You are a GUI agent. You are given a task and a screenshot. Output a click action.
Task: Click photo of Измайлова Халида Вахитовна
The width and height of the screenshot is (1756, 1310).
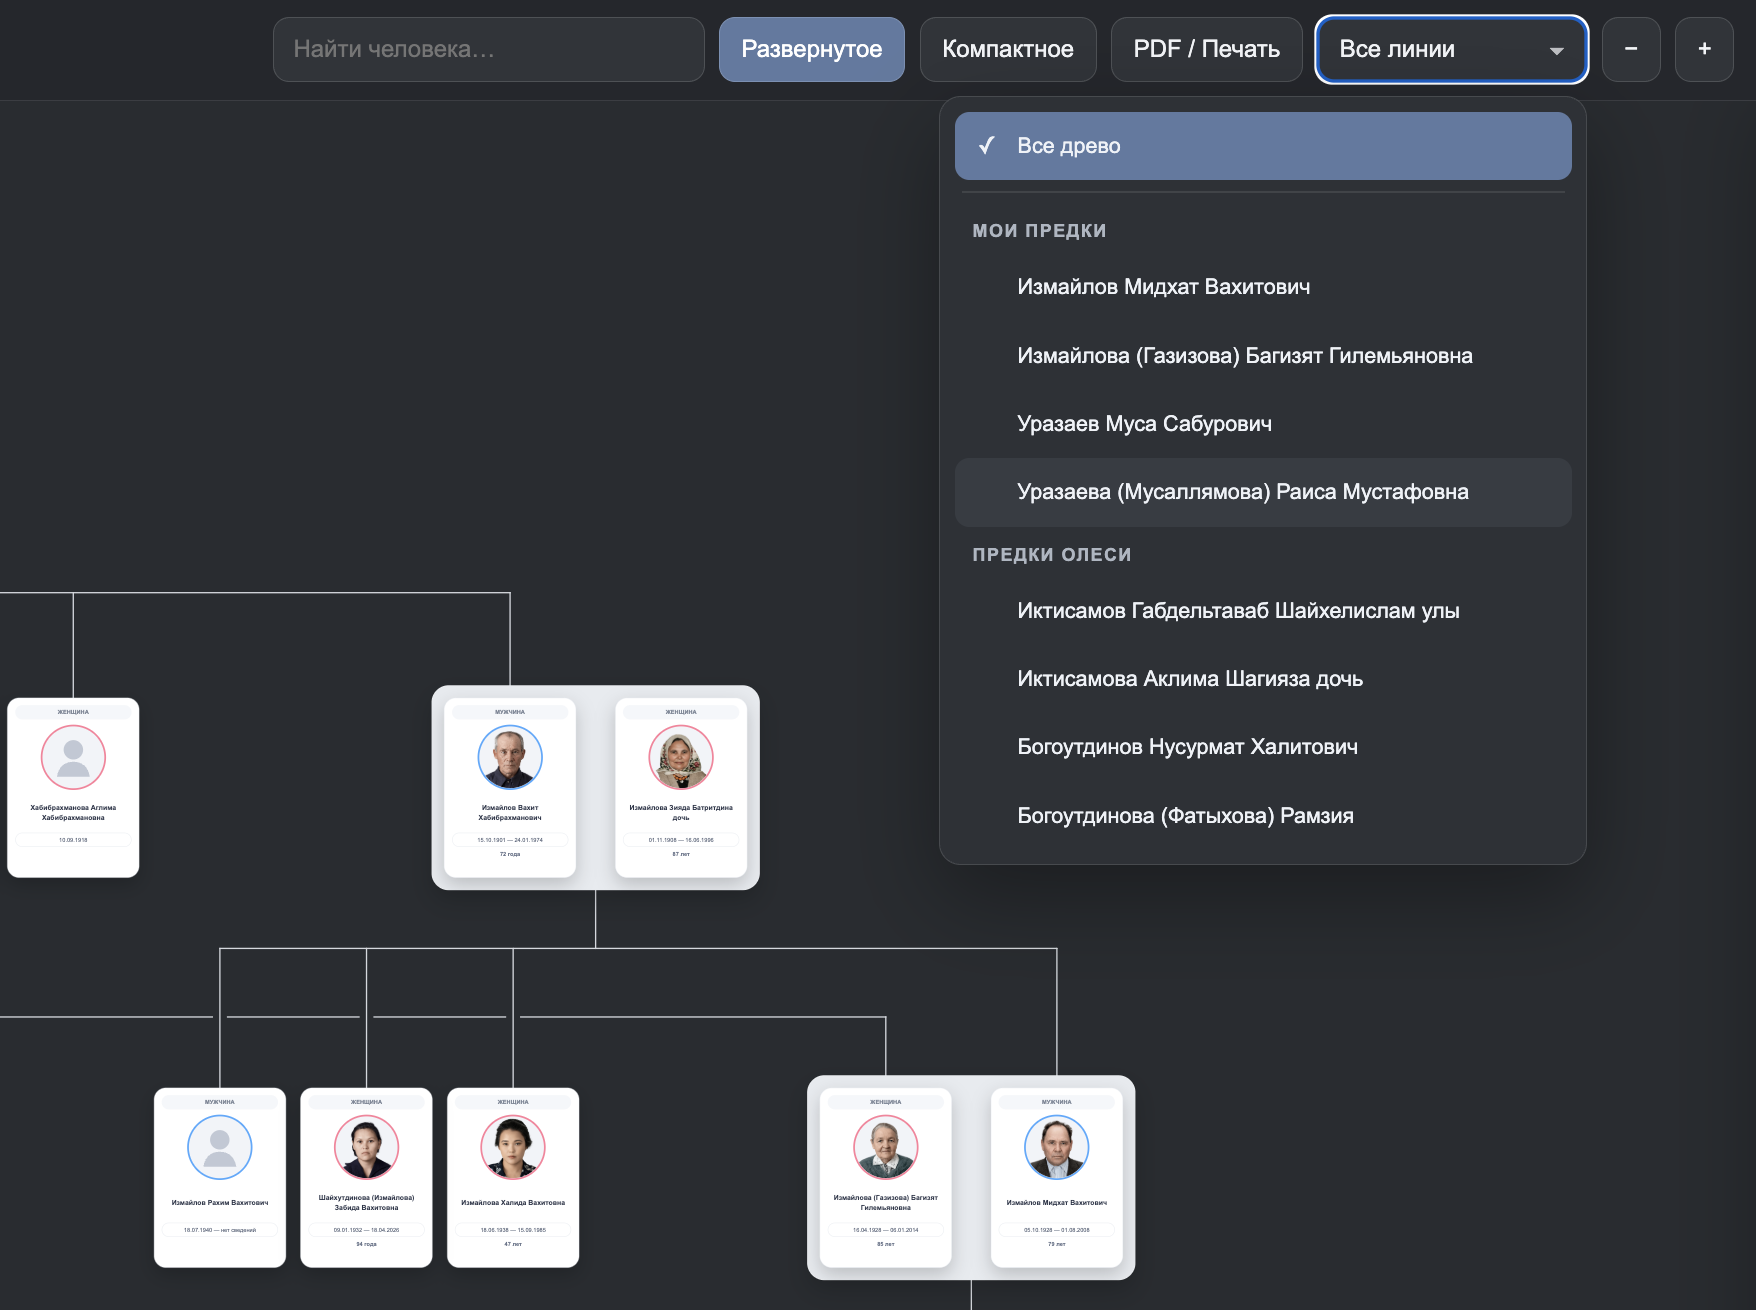tap(513, 1147)
